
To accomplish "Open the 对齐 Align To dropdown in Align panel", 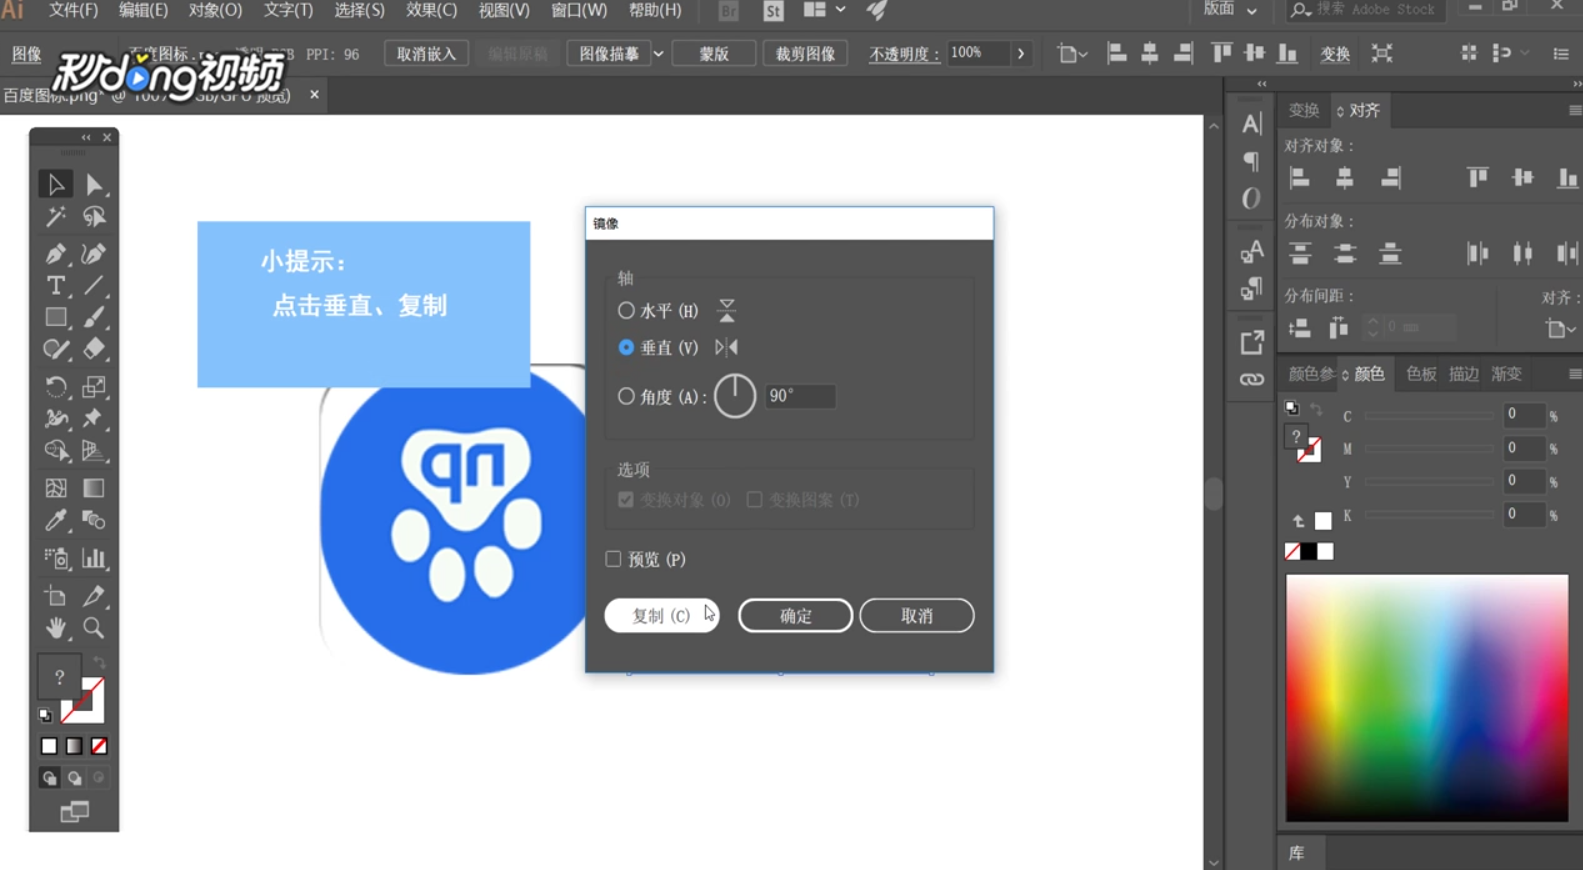I will coord(1560,328).
